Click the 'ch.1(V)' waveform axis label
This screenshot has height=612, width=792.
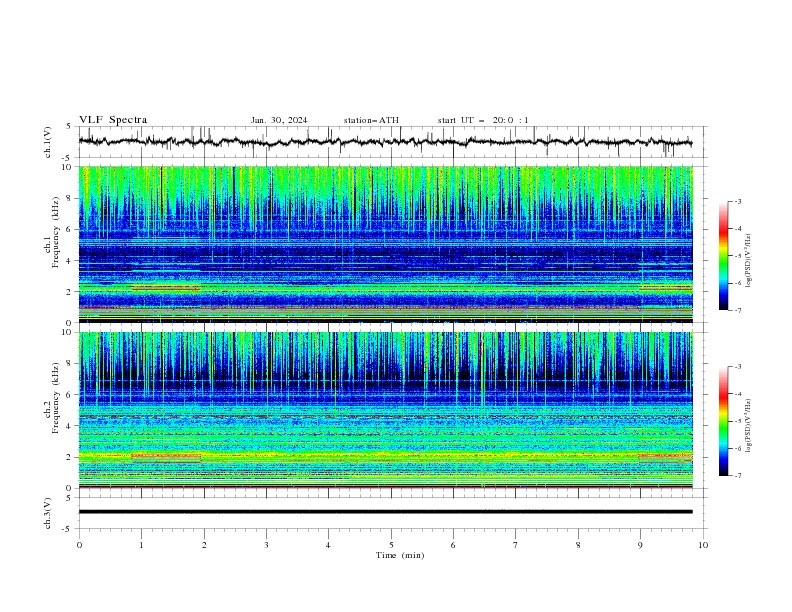48,142
